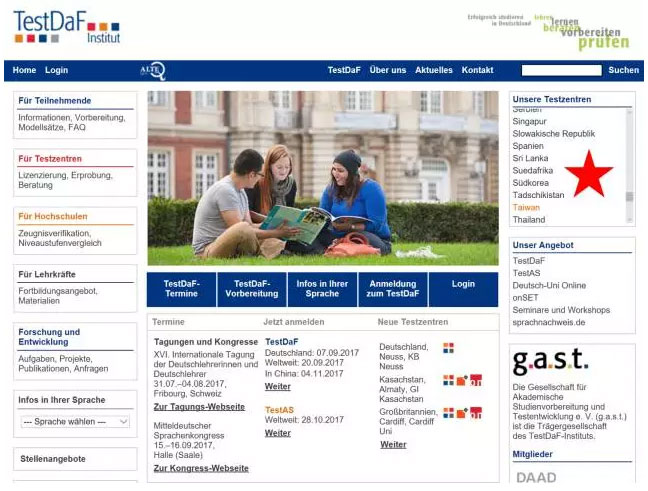648x491 pixels.
Task: Select Singapur in the Testzentren list
Action: pyautogui.click(x=529, y=122)
